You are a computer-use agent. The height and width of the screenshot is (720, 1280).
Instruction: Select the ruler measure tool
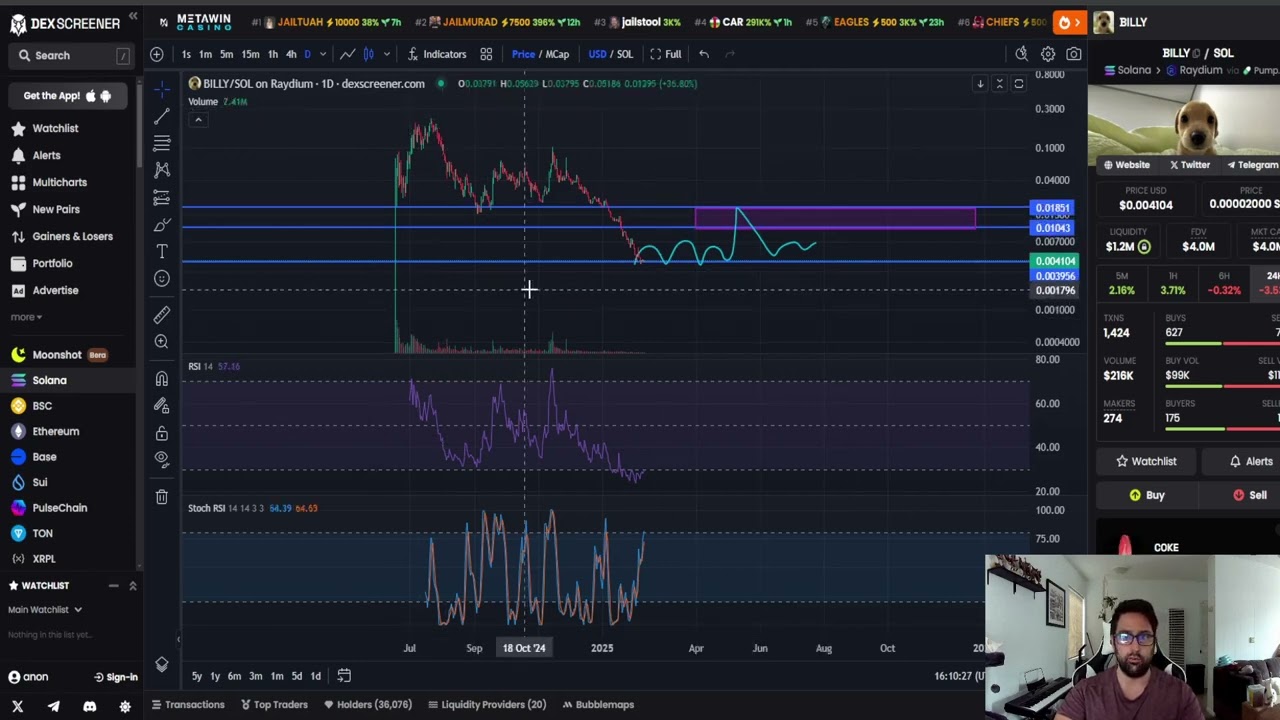click(162, 315)
